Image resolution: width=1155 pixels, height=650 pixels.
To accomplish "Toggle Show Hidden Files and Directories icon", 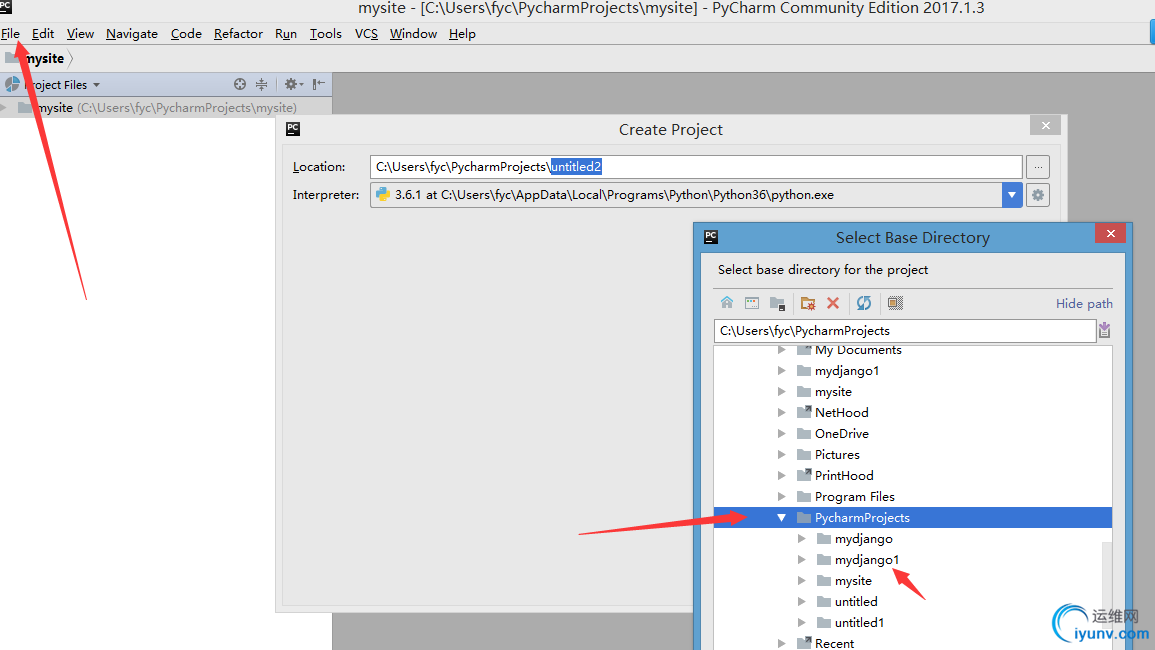I will coord(895,303).
